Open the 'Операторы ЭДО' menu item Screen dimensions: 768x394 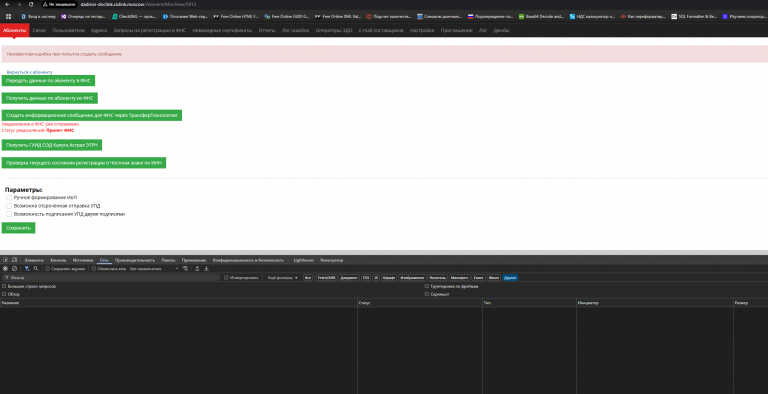click(x=334, y=30)
